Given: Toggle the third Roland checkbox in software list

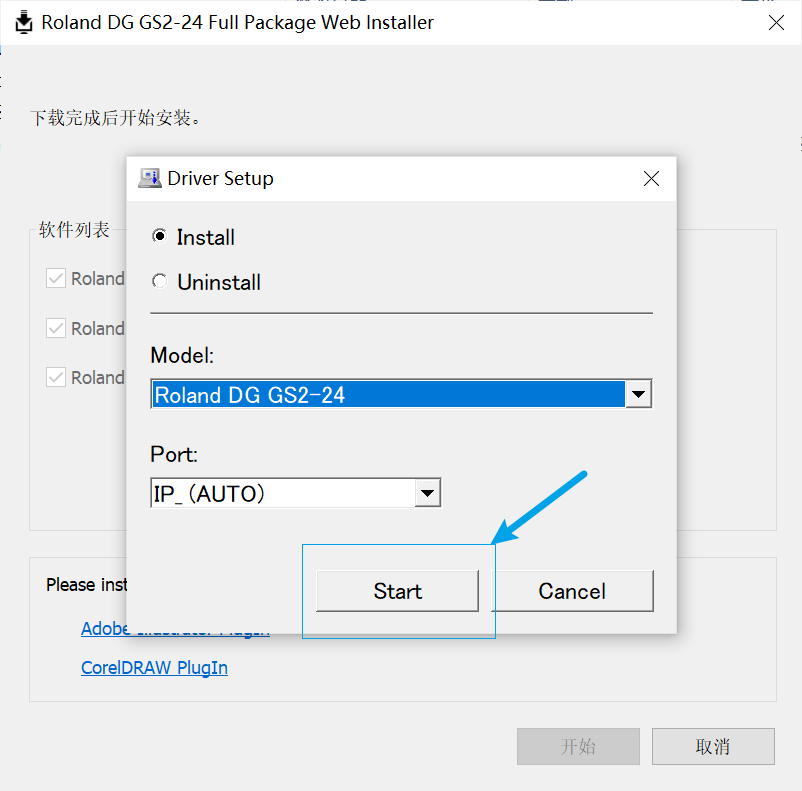Looking at the screenshot, I should (56, 377).
